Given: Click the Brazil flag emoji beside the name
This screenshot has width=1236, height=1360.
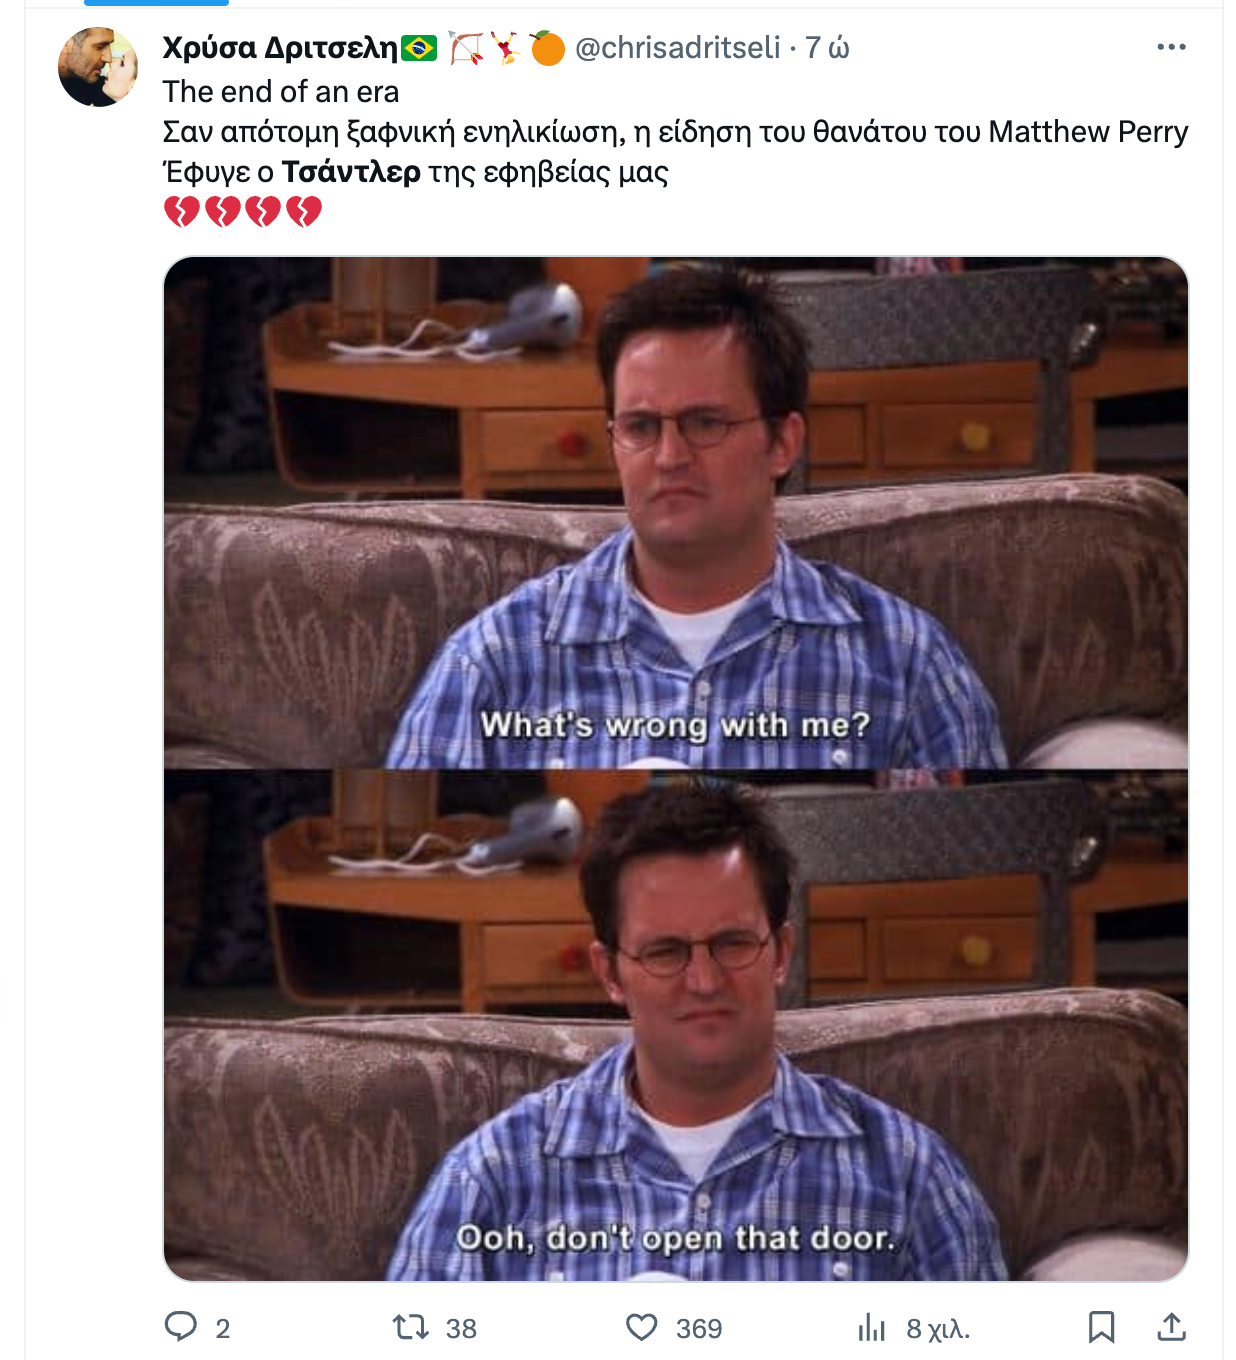Looking at the screenshot, I should [419, 48].
